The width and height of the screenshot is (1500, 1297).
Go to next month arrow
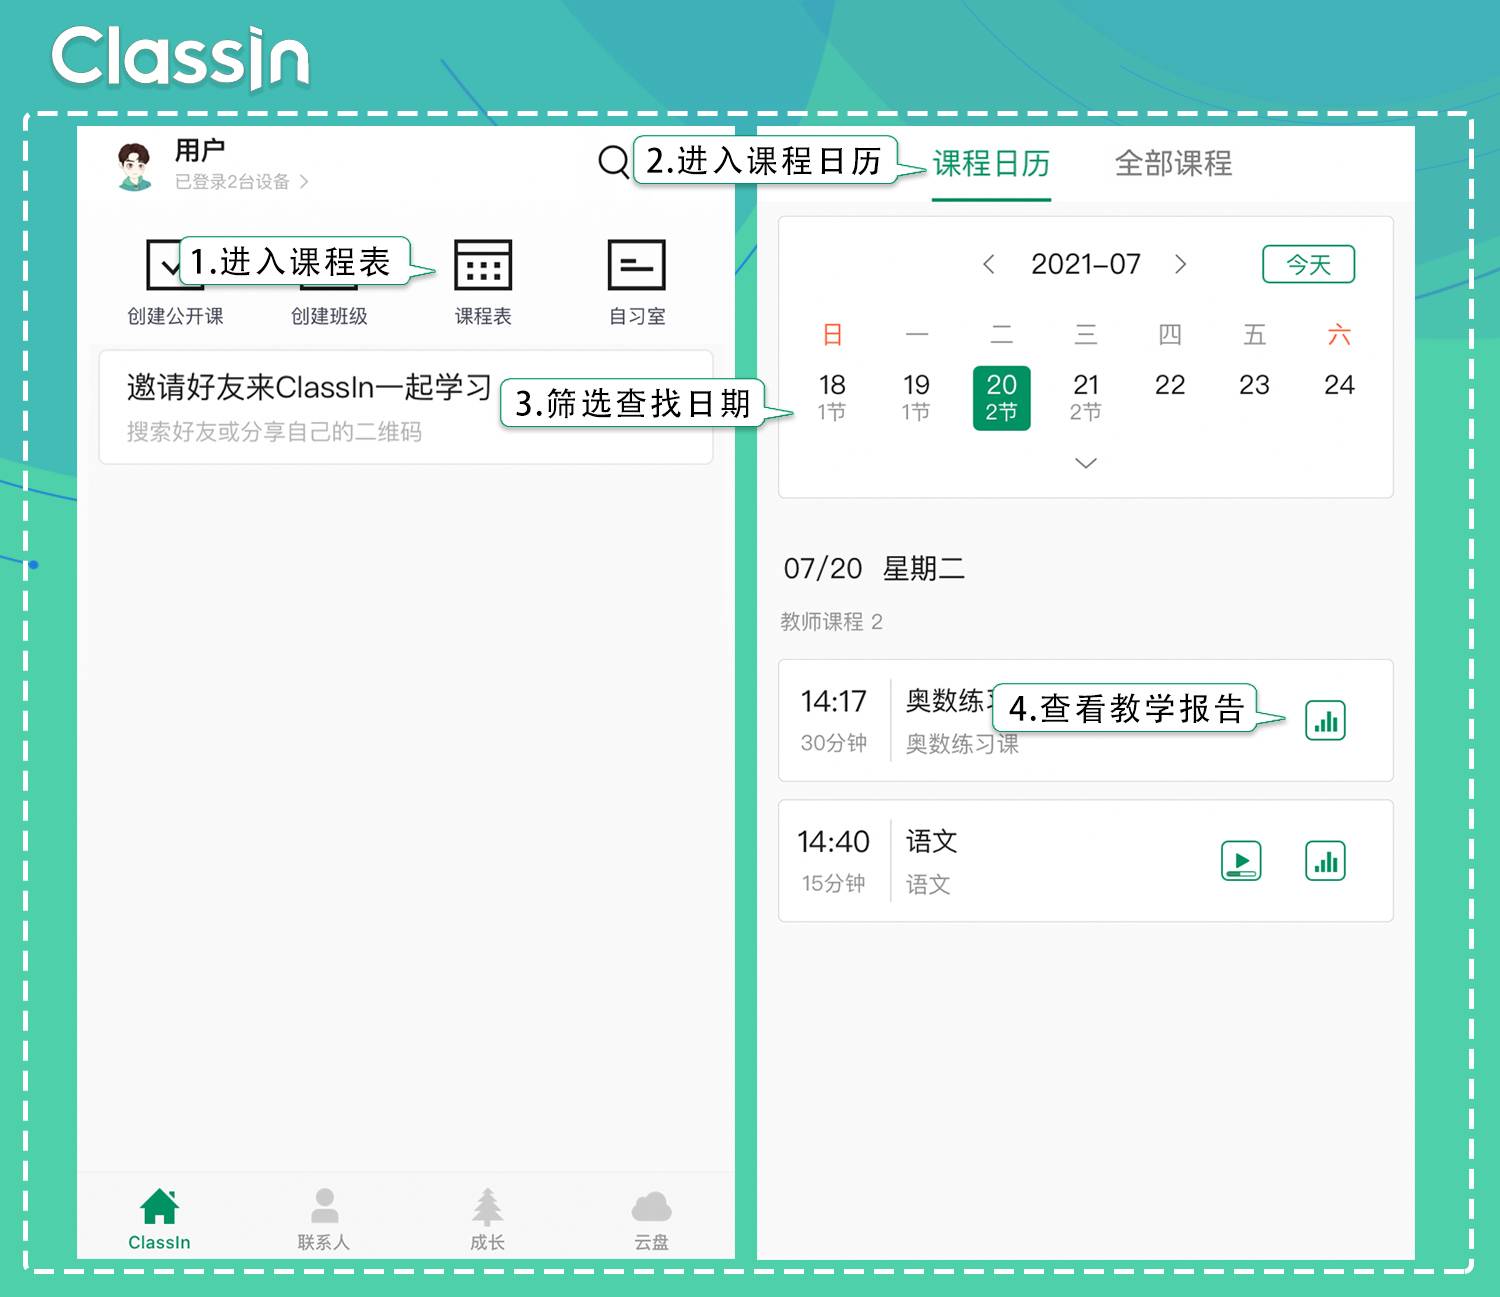1181,264
